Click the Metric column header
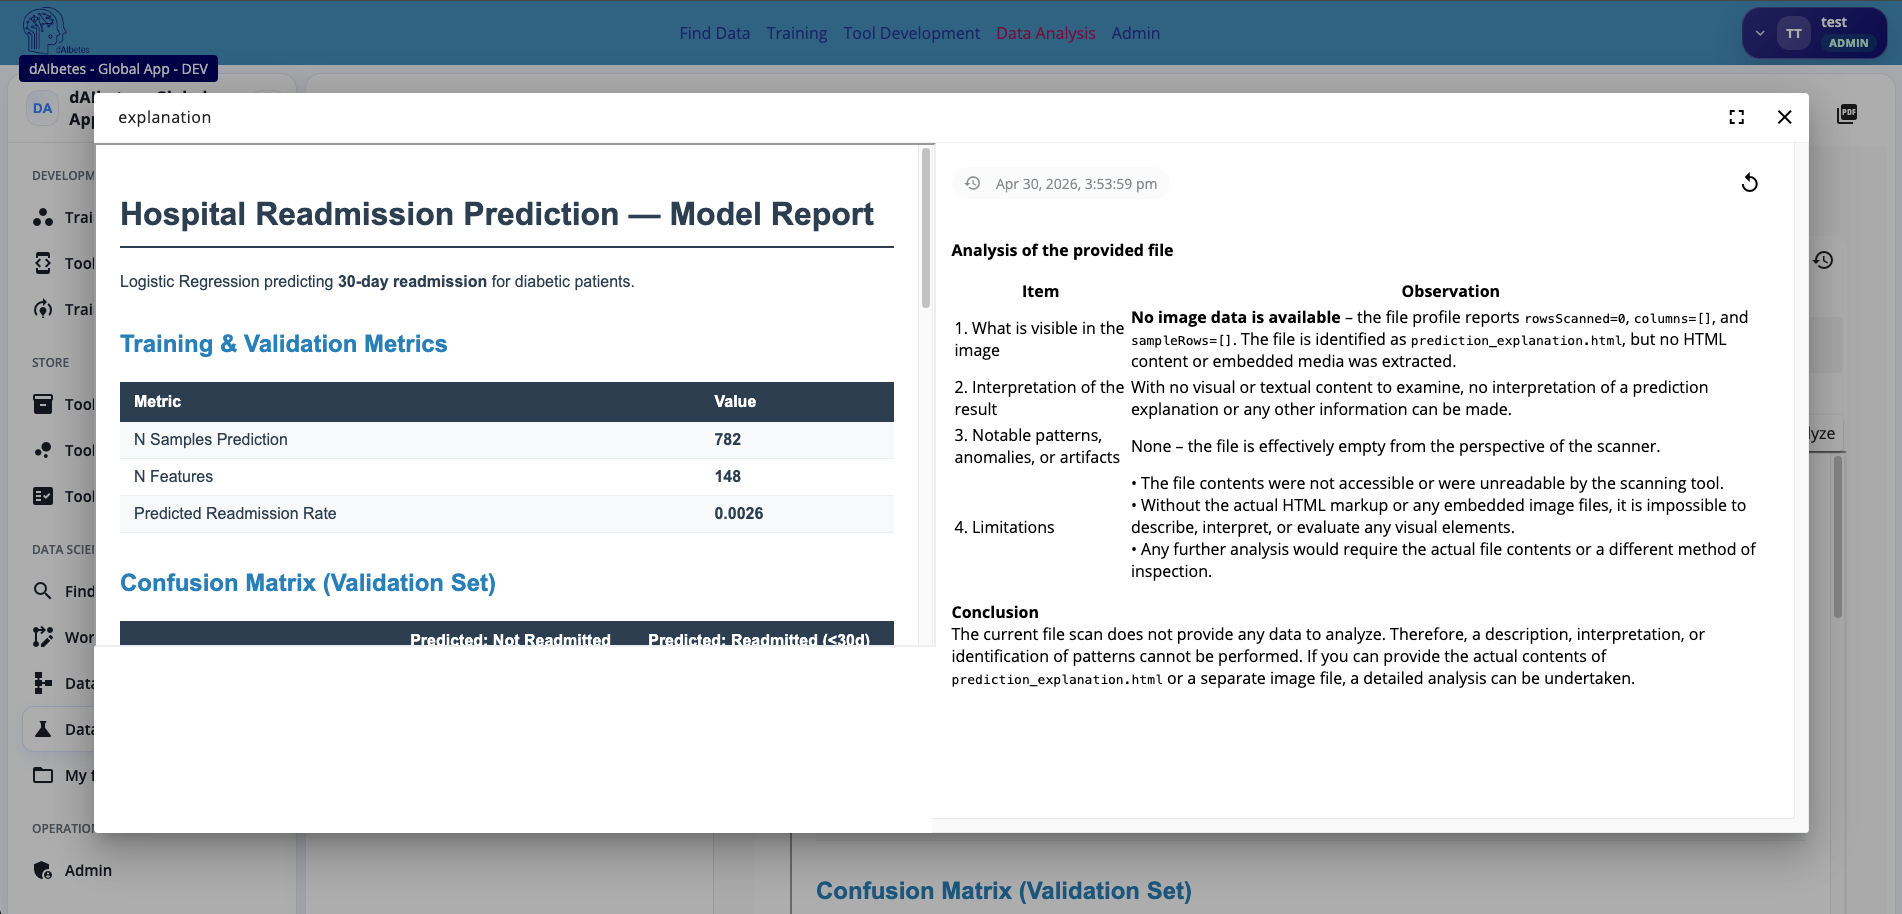The image size is (1902, 914). [x=158, y=401]
